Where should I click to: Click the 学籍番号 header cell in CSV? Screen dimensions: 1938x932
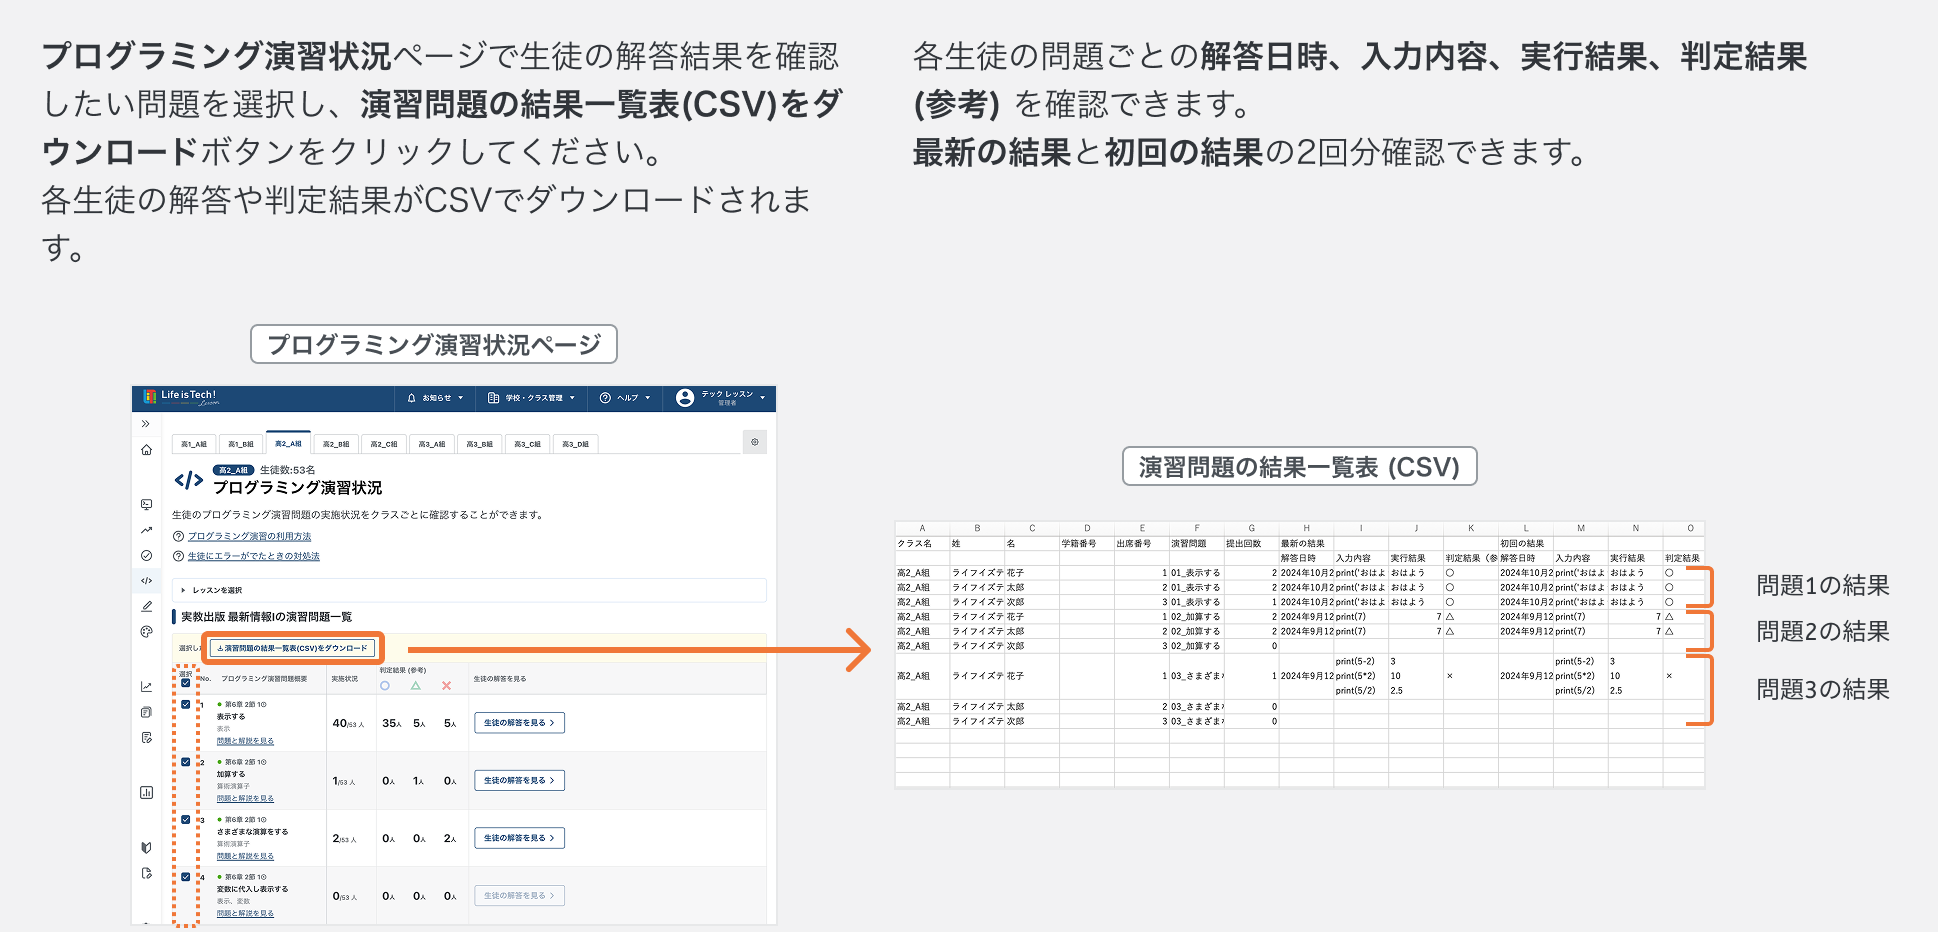[x=1087, y=543]
